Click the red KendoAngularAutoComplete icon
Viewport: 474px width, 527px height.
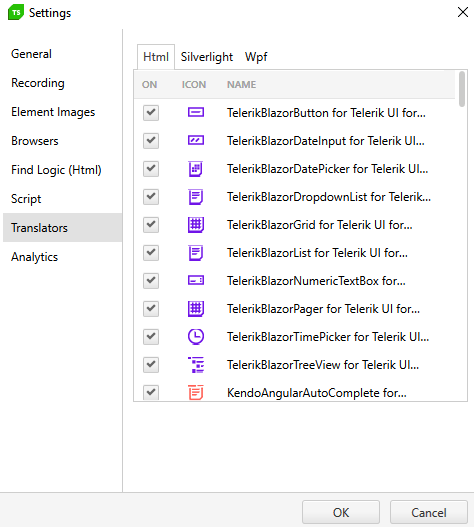pyautogui.click(x=196, y=392)
